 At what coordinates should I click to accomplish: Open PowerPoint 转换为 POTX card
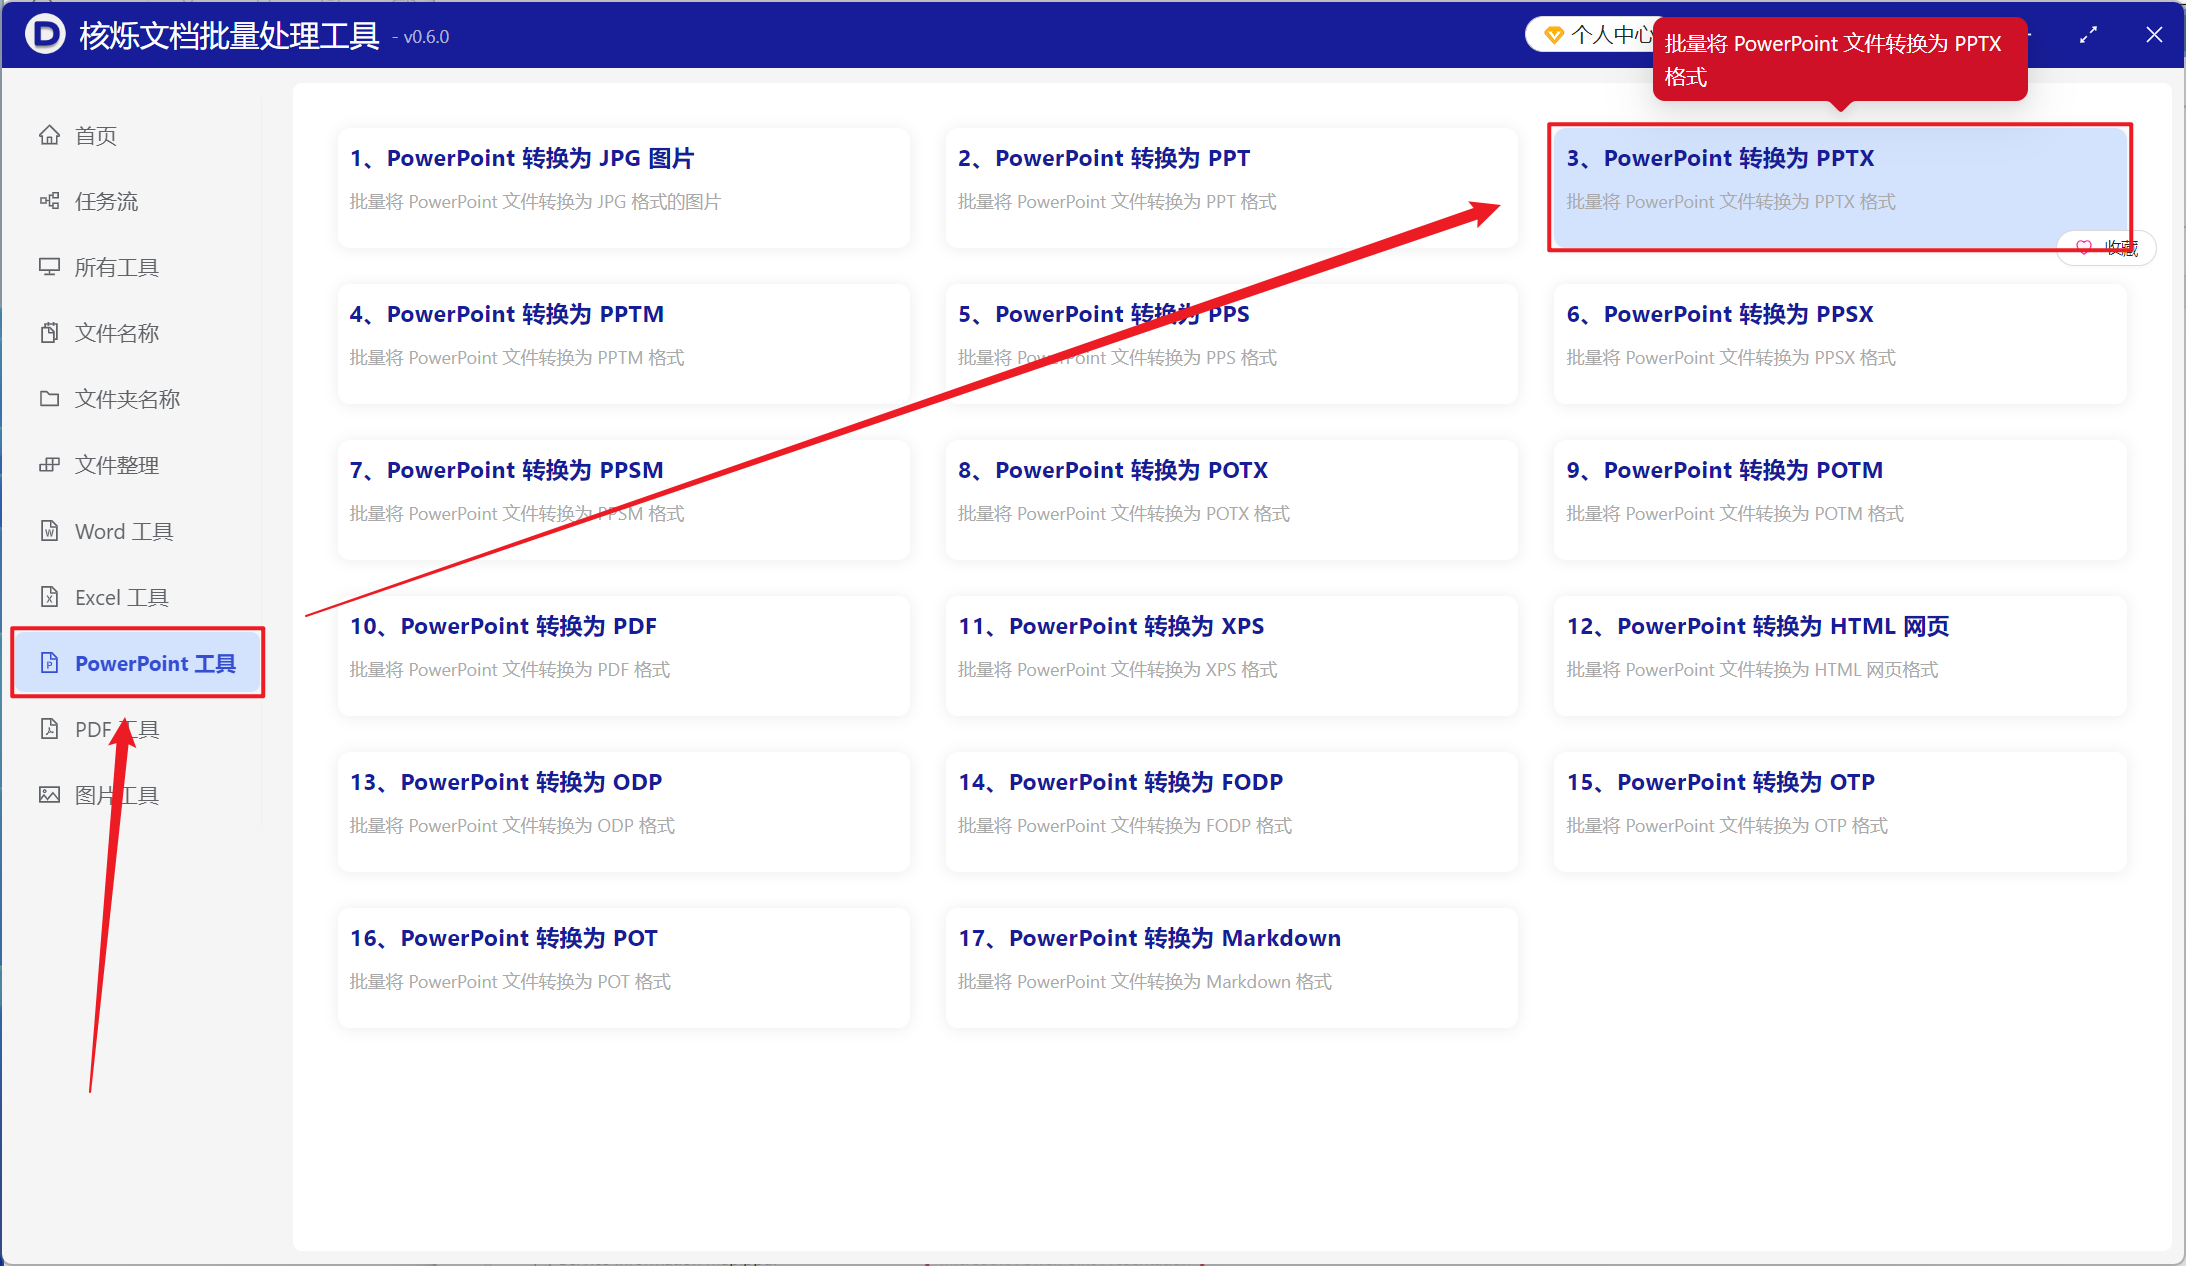[1232, 500]
